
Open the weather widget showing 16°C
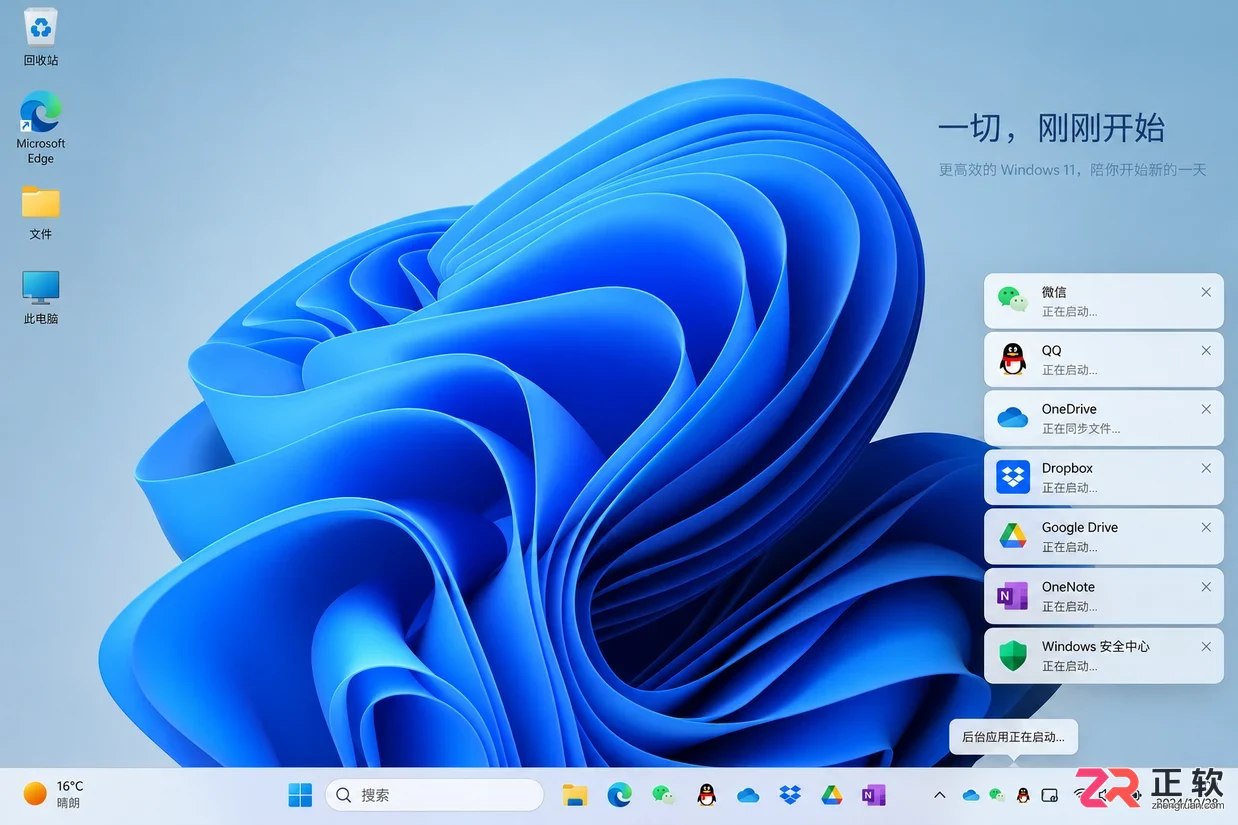coord(54,794)
